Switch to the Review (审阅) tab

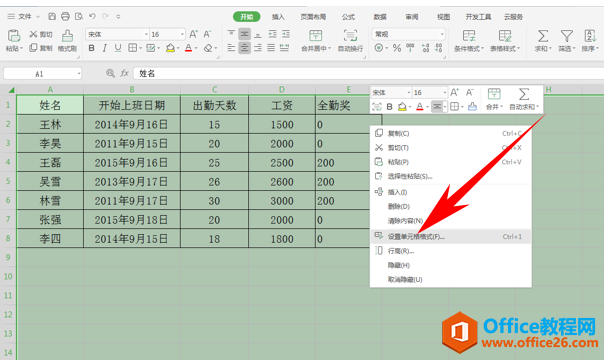tap(411, 17)
